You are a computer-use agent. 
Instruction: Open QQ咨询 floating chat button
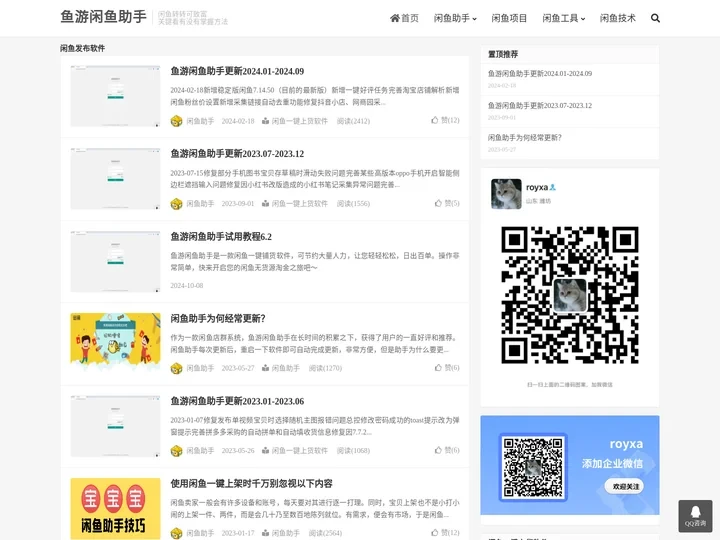point(695,516)
